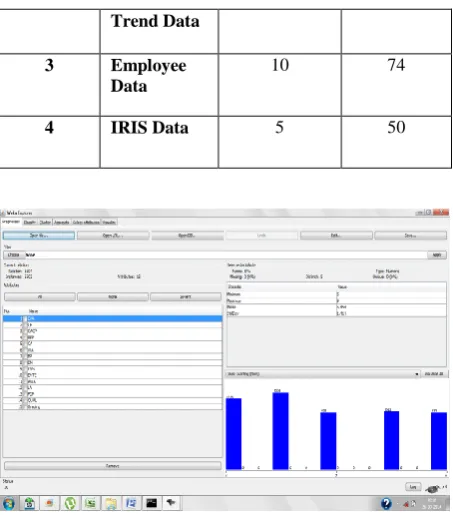Click the None attributes button
Image resolution: width=453 pixels, height=515 pixels.
click(x=113, y=297)
